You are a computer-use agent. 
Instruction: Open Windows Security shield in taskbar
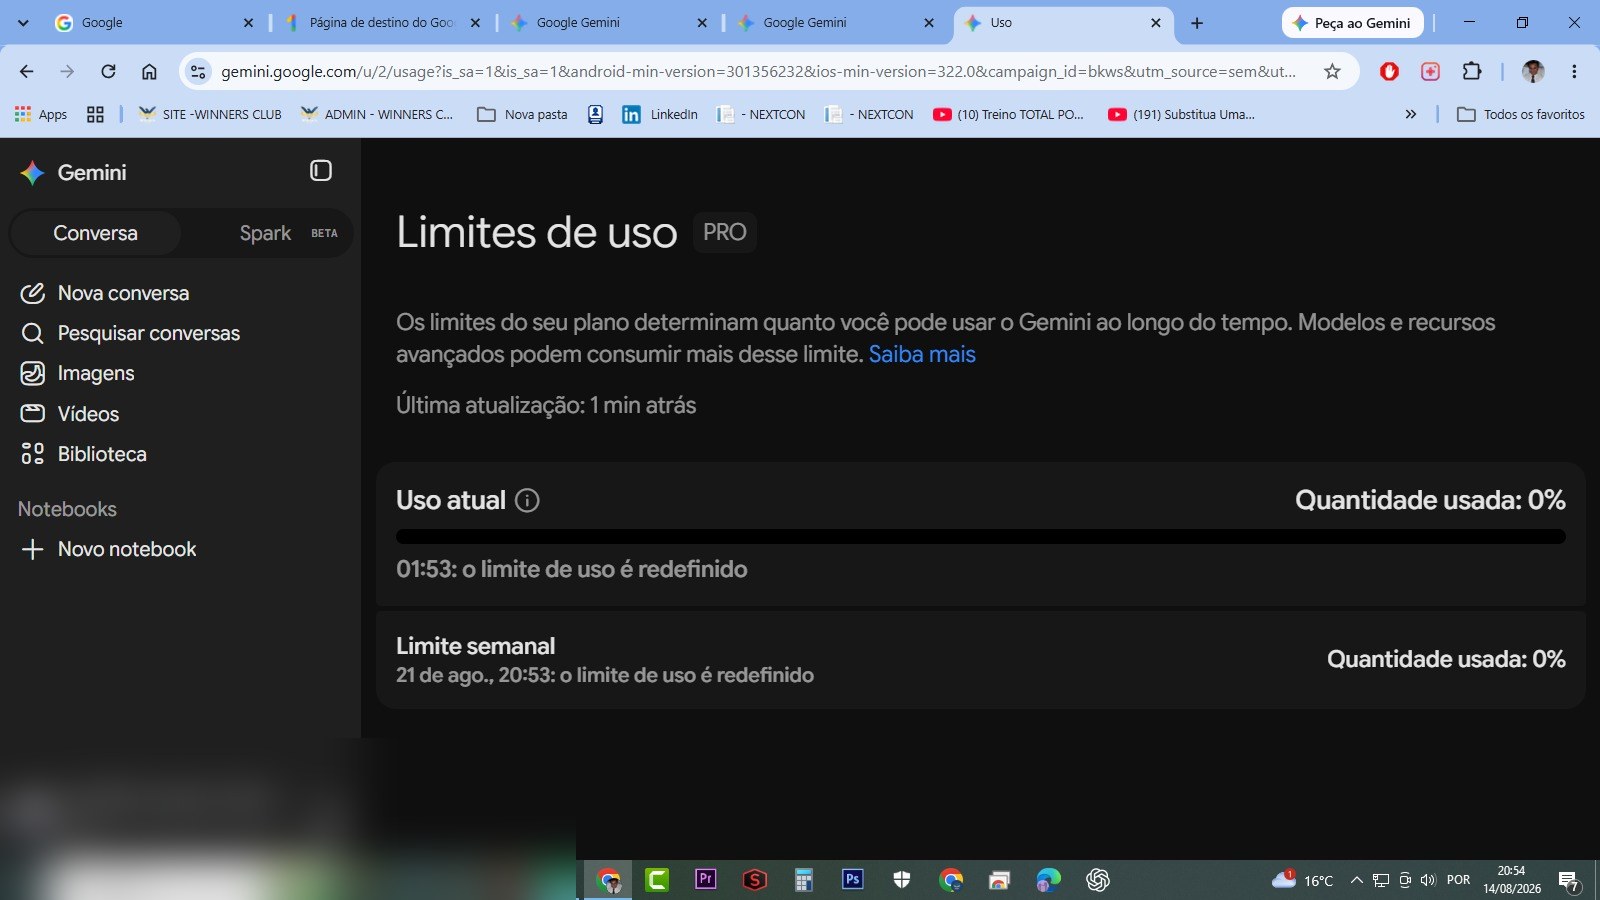point(902,879)
